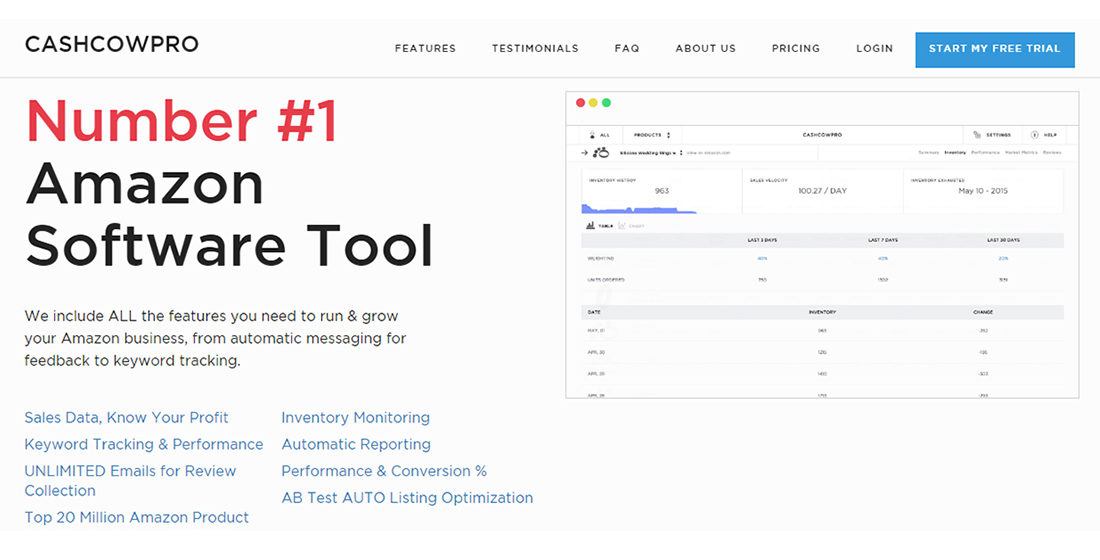Switch to the Summary tab in dashboard
This screenshot has height=560, width=1100.
point(929,152)
